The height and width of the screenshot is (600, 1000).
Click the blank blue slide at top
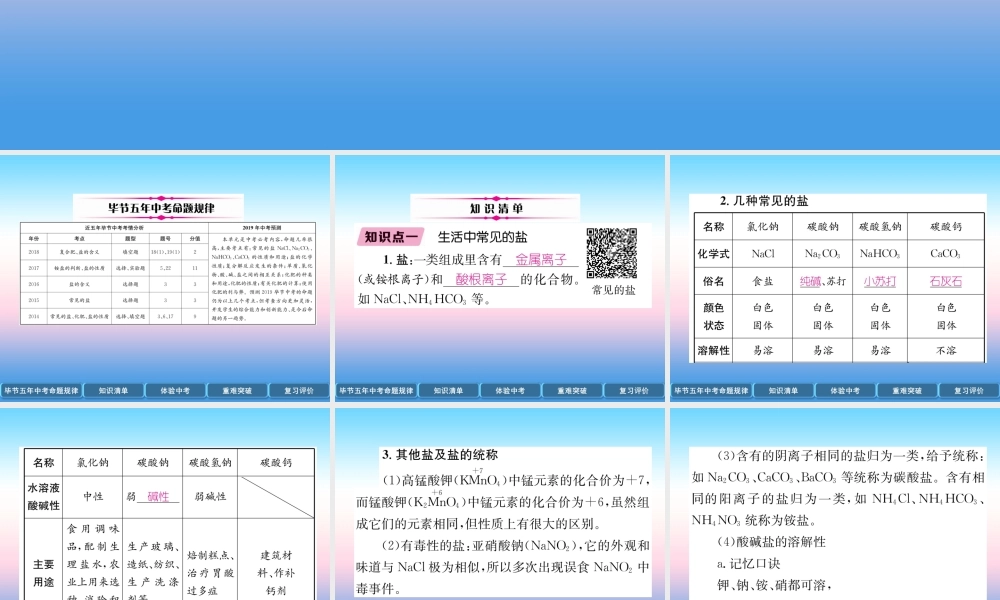click(x=500, y=75)
